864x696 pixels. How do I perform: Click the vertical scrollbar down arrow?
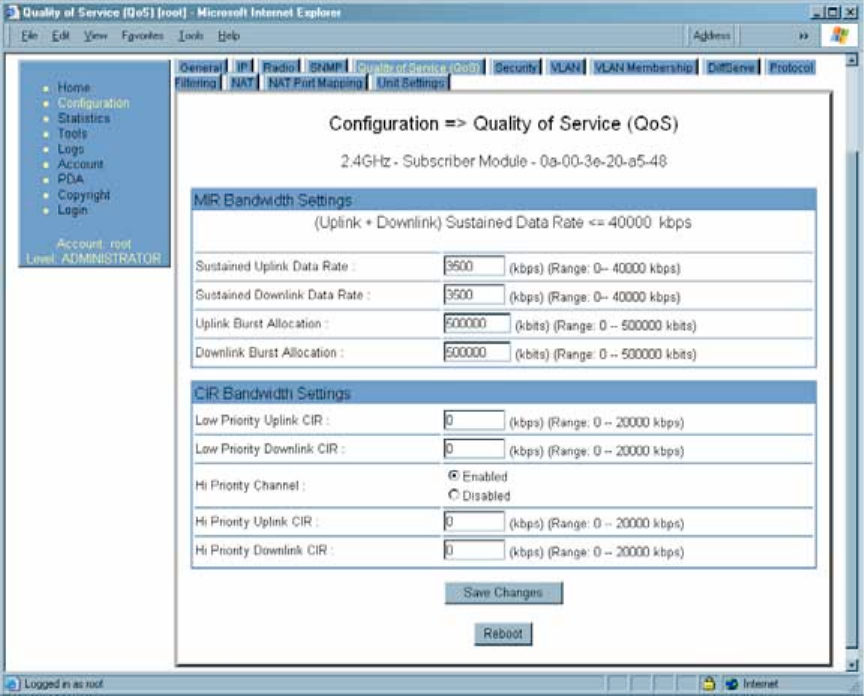(x=852, y=663)
